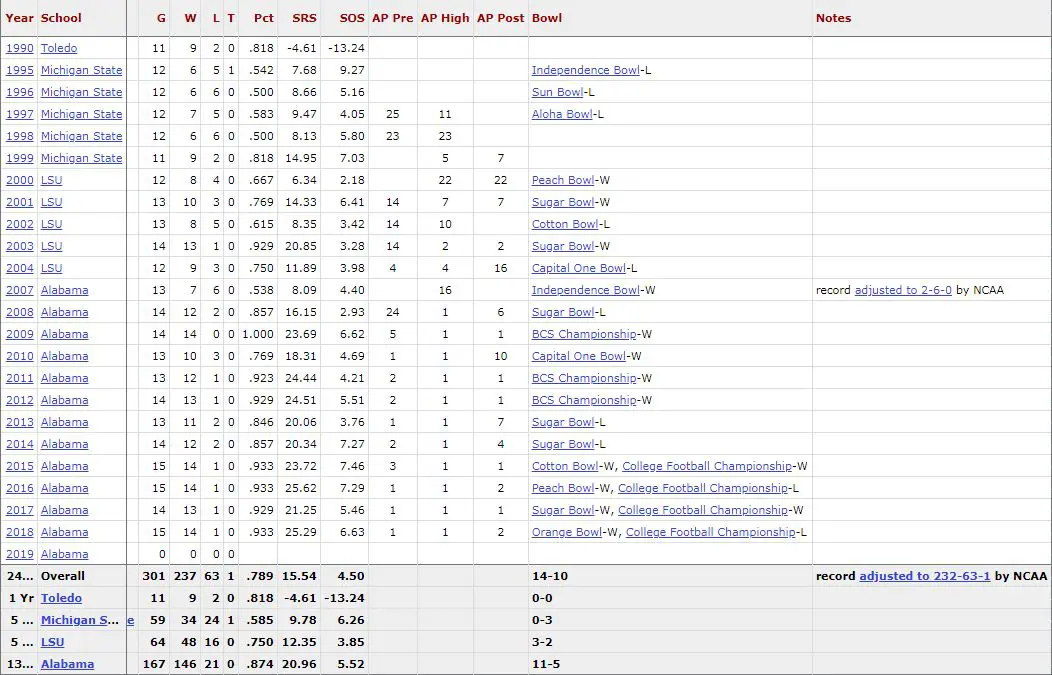This screenshot has height=675, width=1052.
Task: Select the -13.24 SOS cell in 1990 row
Action: 346,48
